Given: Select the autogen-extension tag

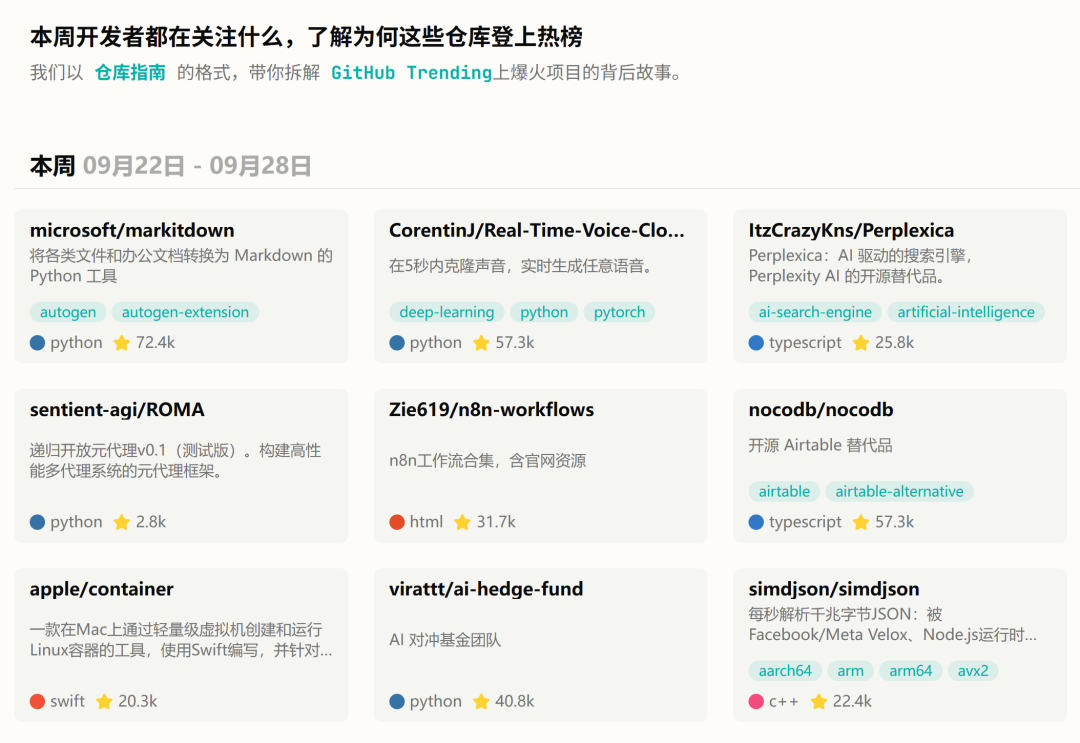Looking at the screenshot, I should pos(185,312).
